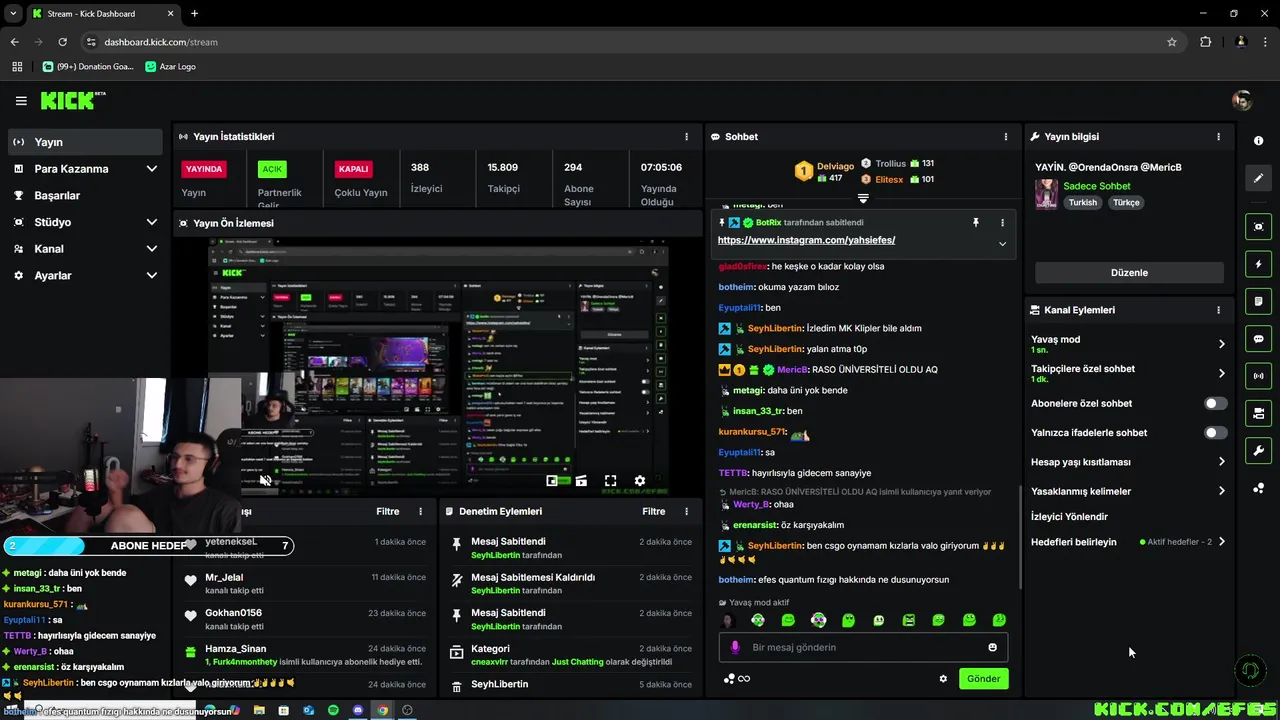Screen dimensions: 1280x720
Task: Open chat settings gear icon
Action: [942, 678]
